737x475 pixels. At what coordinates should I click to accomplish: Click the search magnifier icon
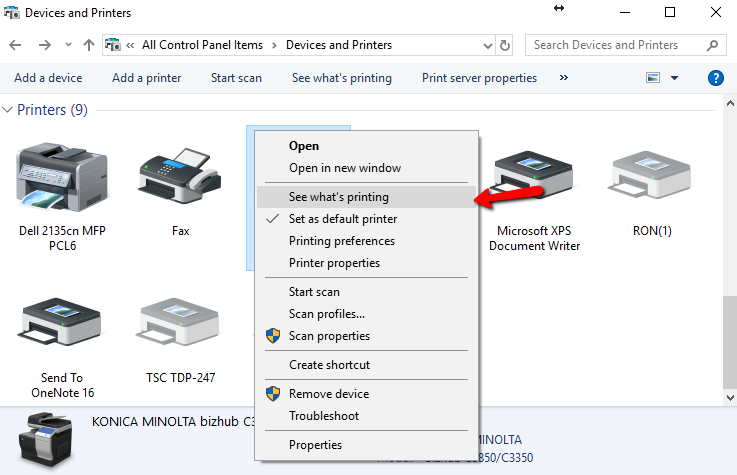click(x=713, y=45)
